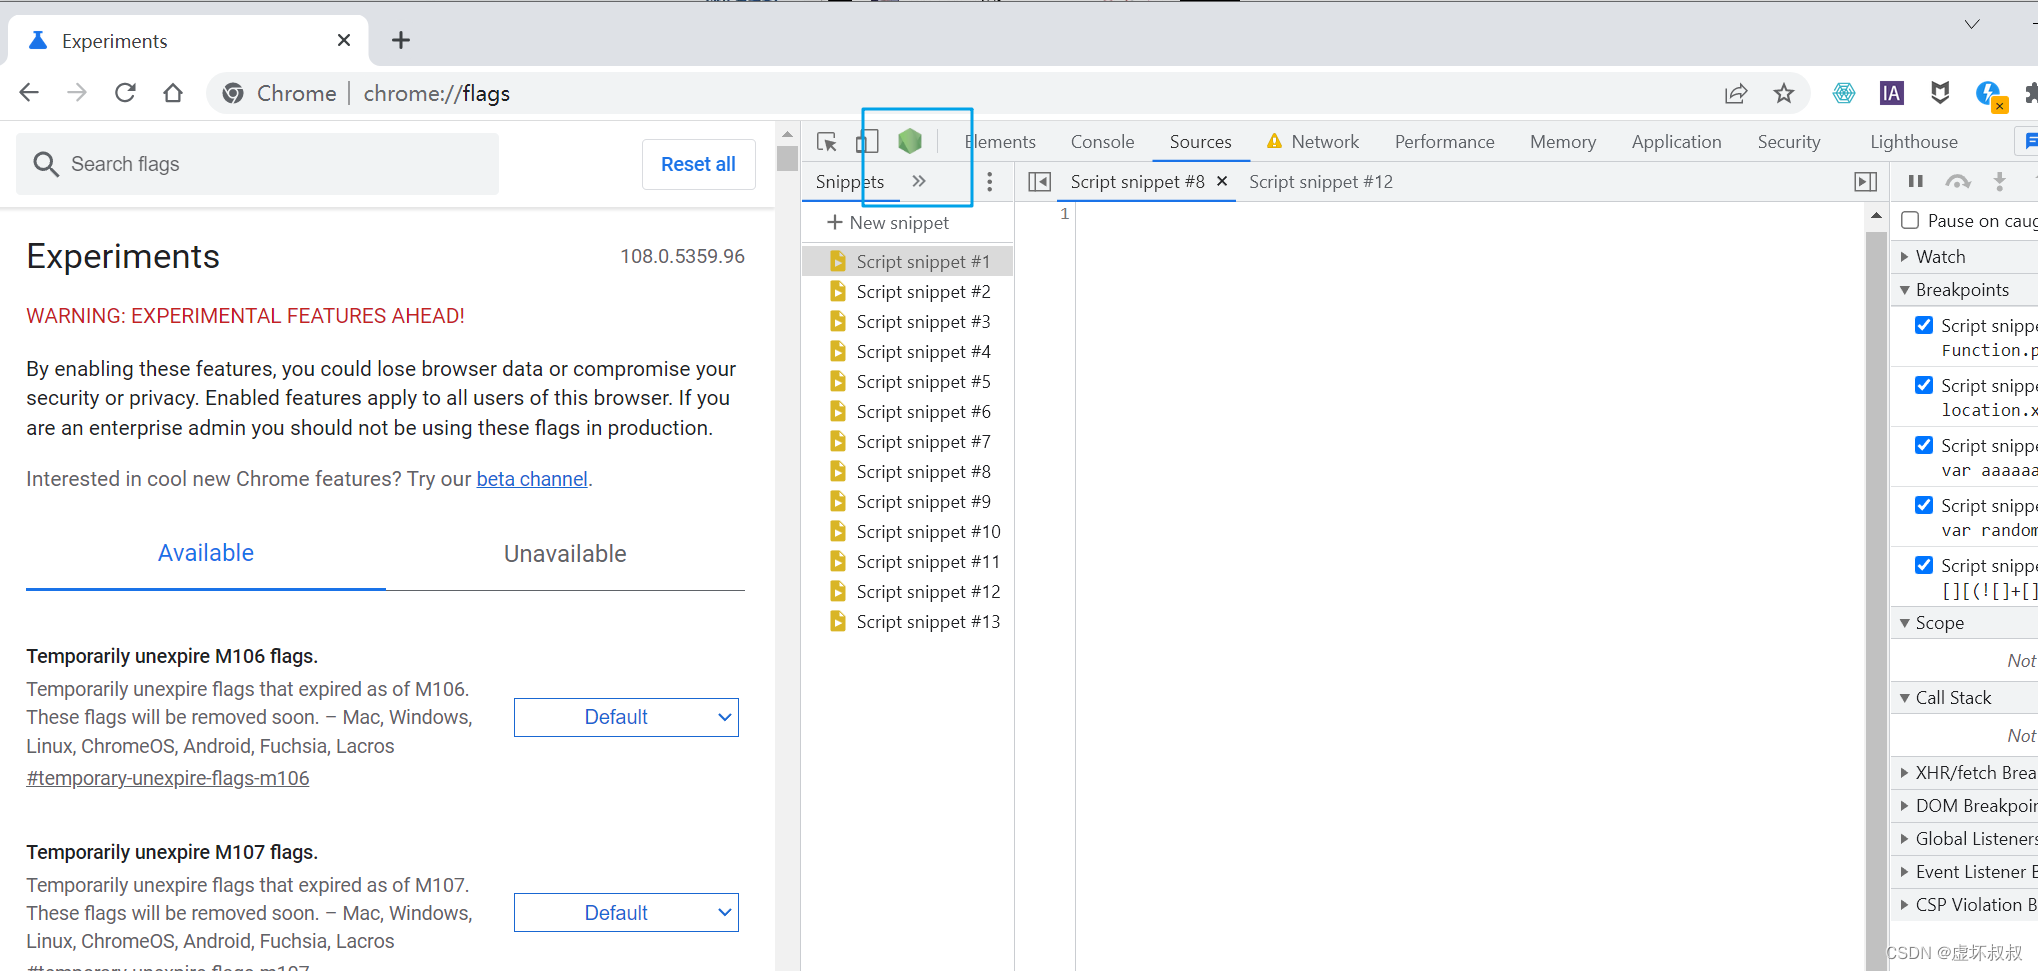Collapse the Breakpoints section
Image resolution: width=2038 pixels, height=971 pixels.
(1964, 290)
